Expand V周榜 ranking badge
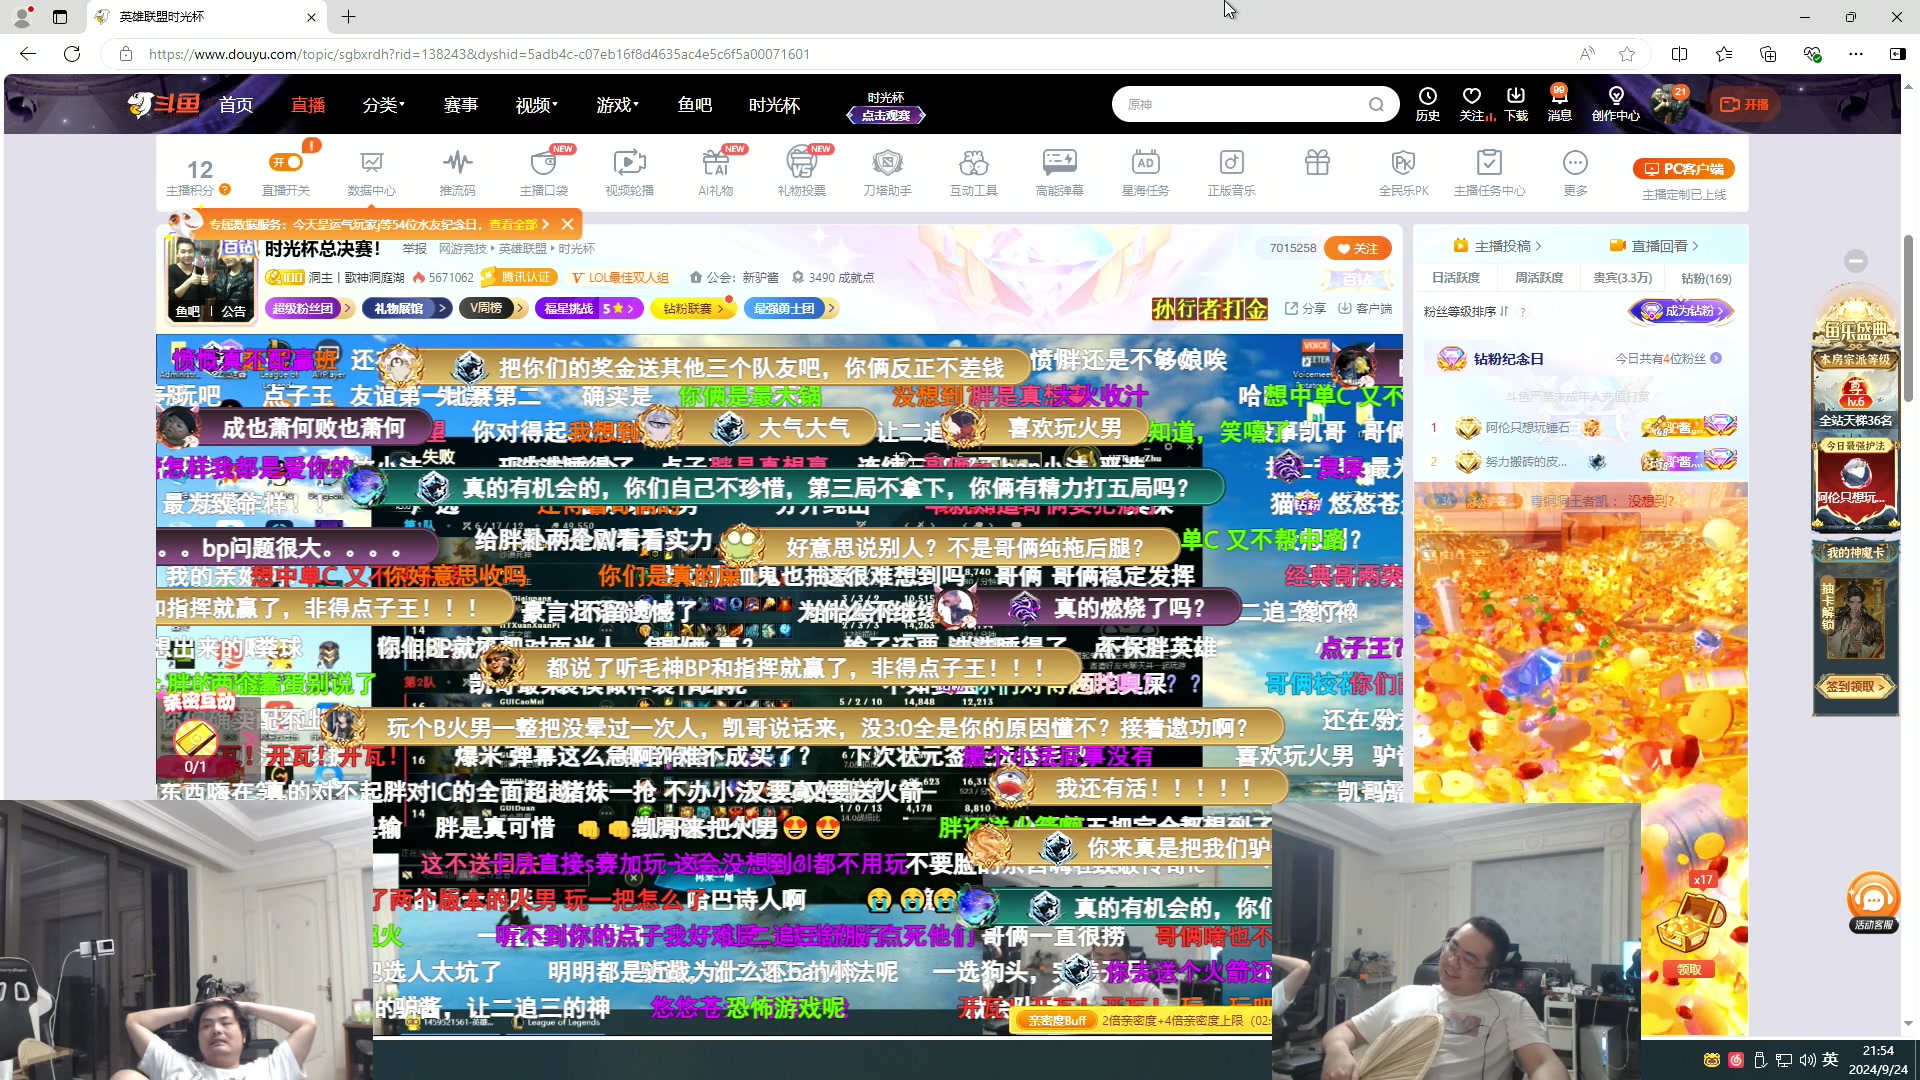The image size is (1920, 1080). 493,308
